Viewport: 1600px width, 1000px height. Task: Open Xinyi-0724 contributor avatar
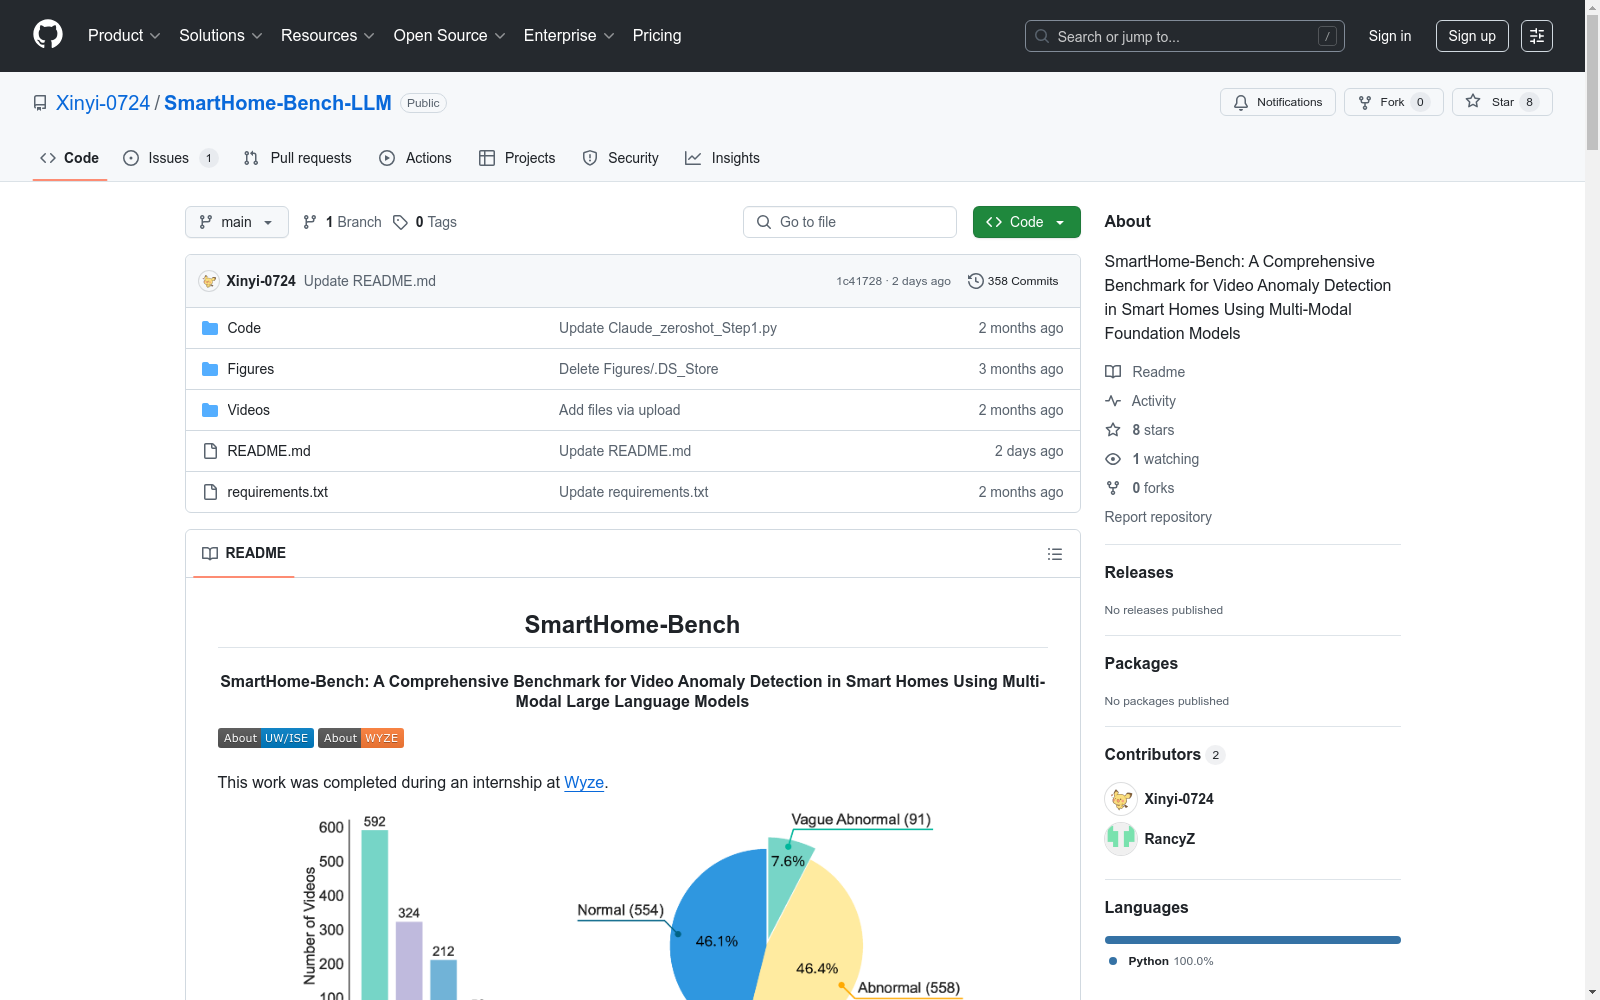pos(1121,799)
